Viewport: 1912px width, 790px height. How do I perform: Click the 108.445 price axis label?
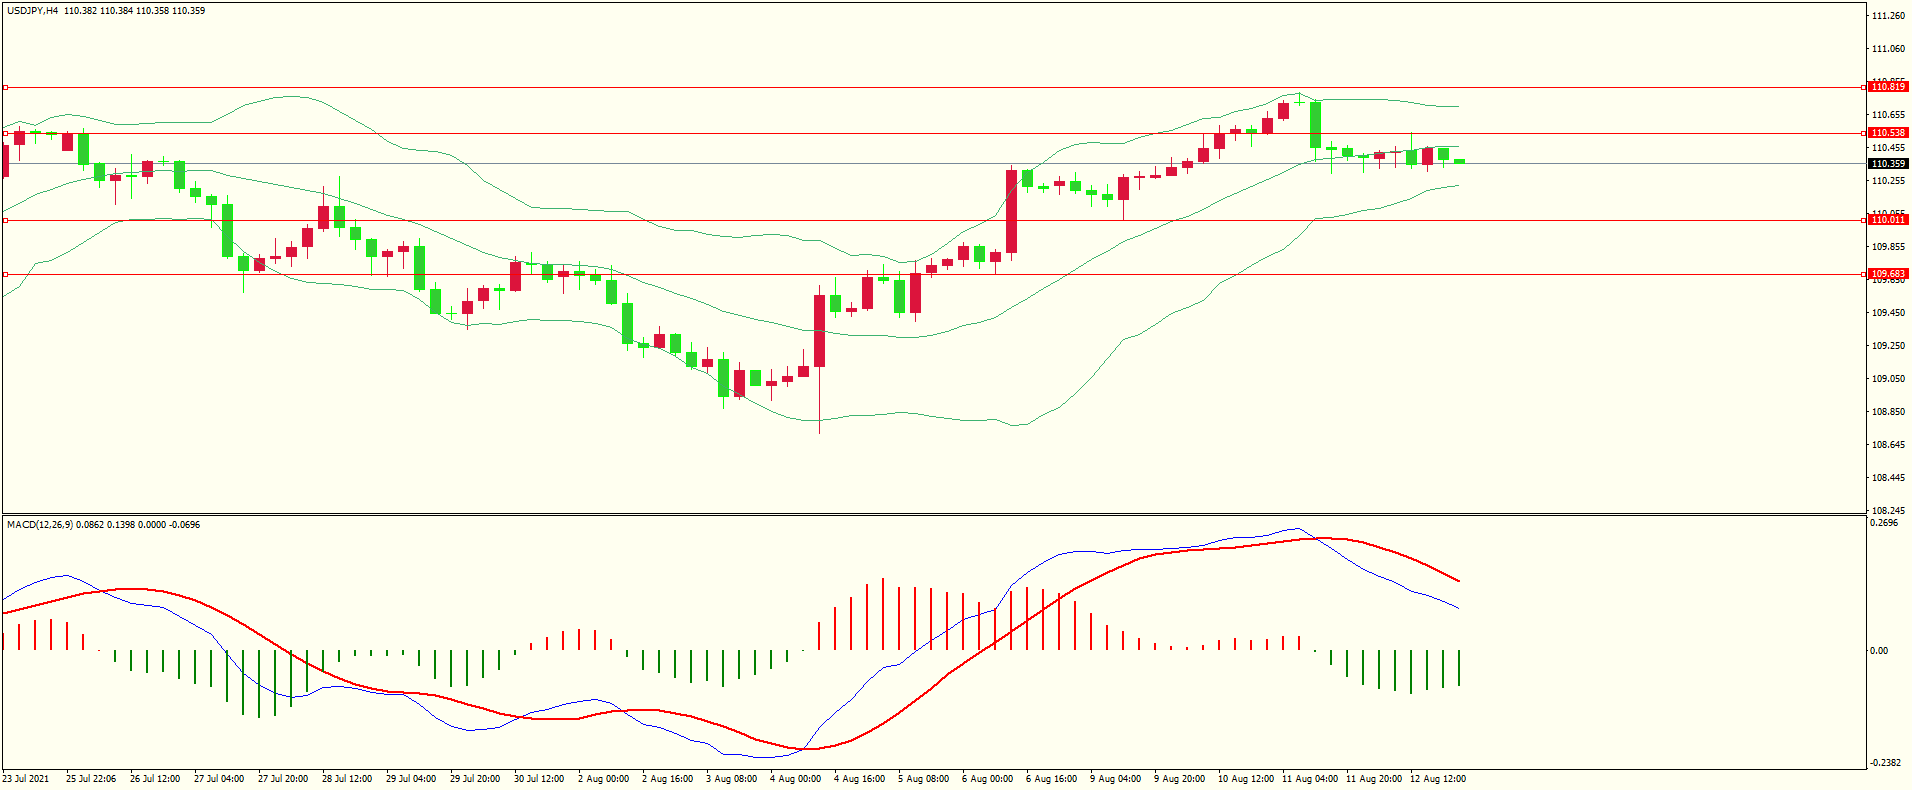(1888, 478)
